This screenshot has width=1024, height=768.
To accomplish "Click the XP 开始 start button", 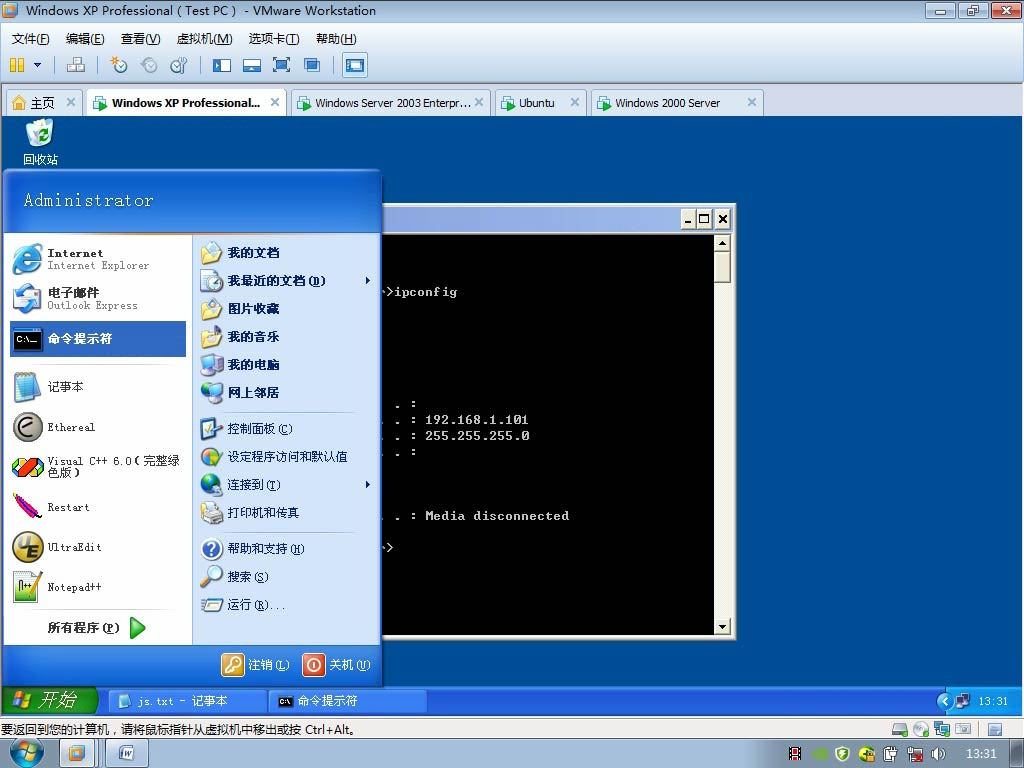I will pos(50,701).
